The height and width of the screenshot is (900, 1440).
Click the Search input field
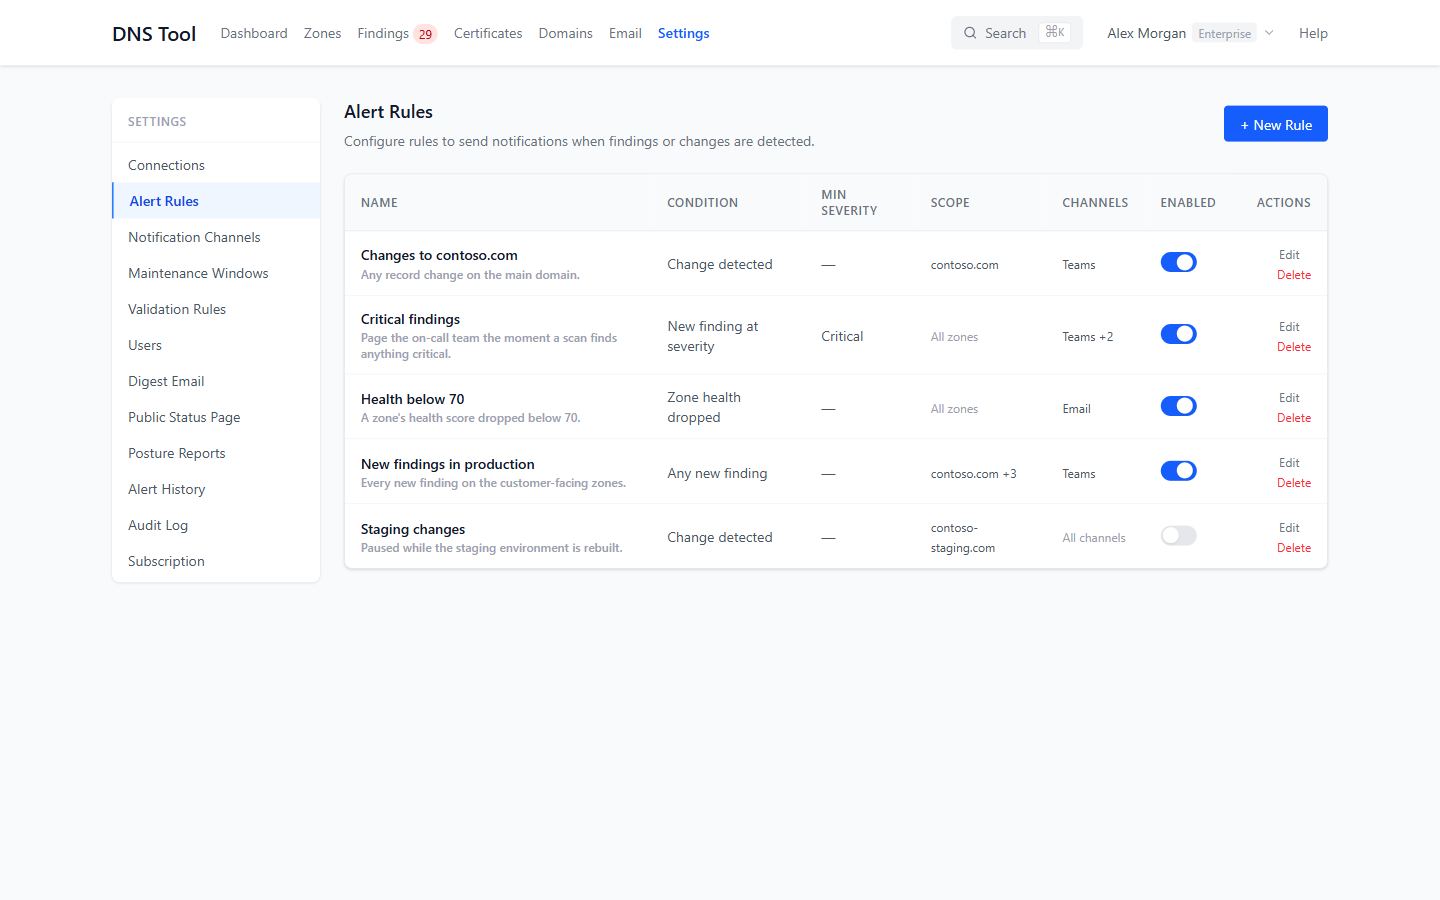[1017, 33]
